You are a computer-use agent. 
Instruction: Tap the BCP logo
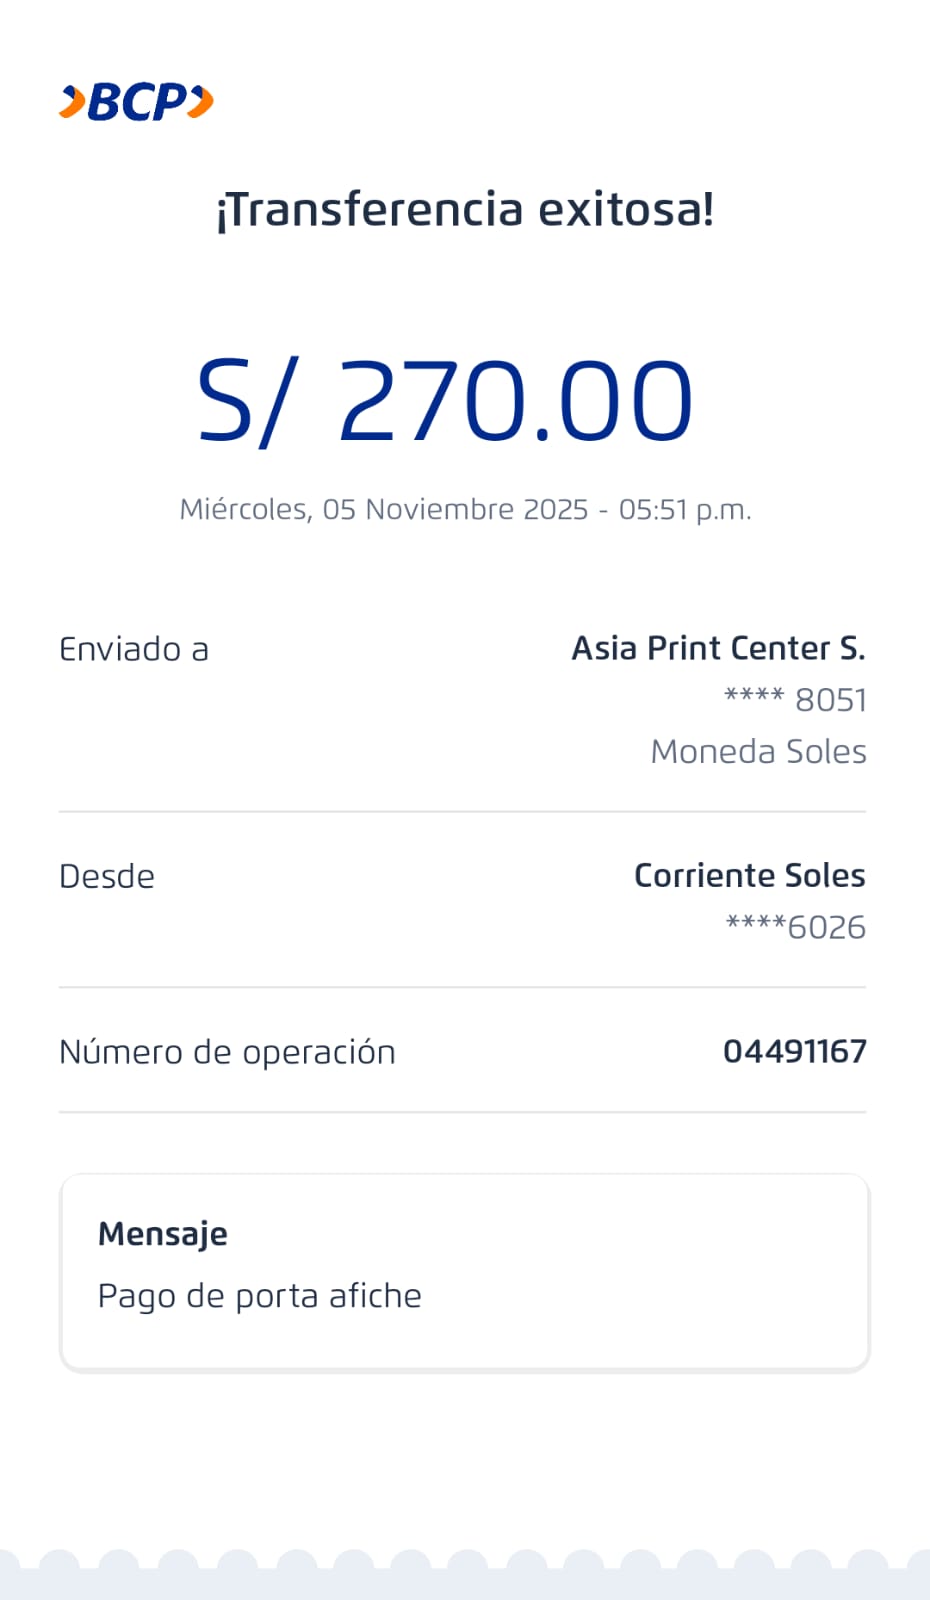[137, 102]
